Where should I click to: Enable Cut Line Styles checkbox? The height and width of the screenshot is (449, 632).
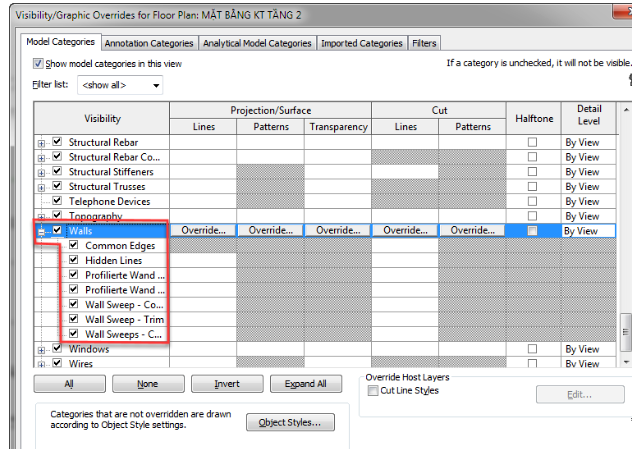[373, 391]
